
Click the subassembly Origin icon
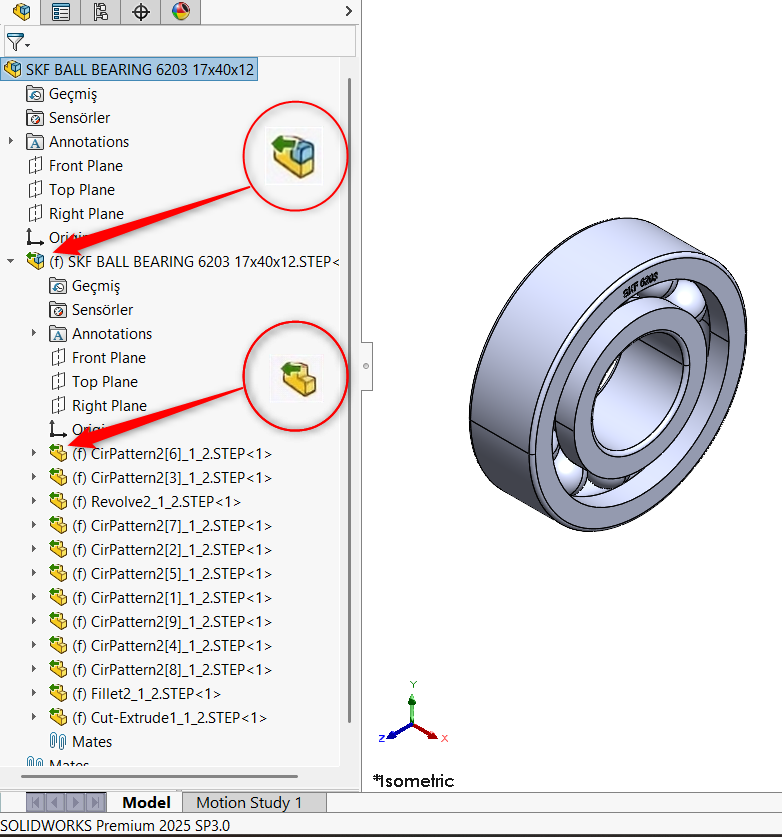pyautogui.click(x=58, y=429)
